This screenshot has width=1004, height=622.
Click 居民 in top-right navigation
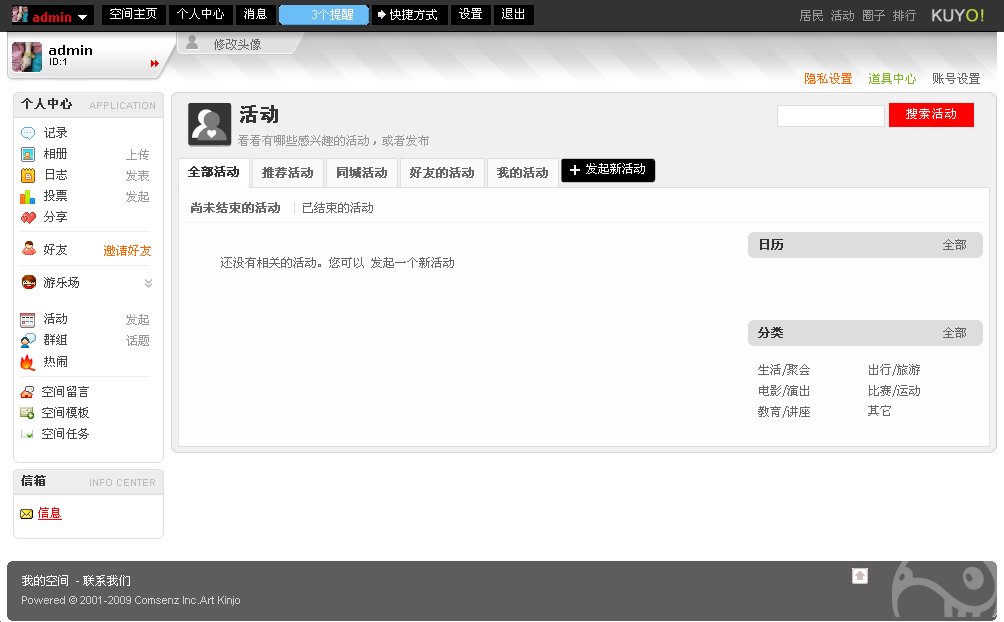811,15
